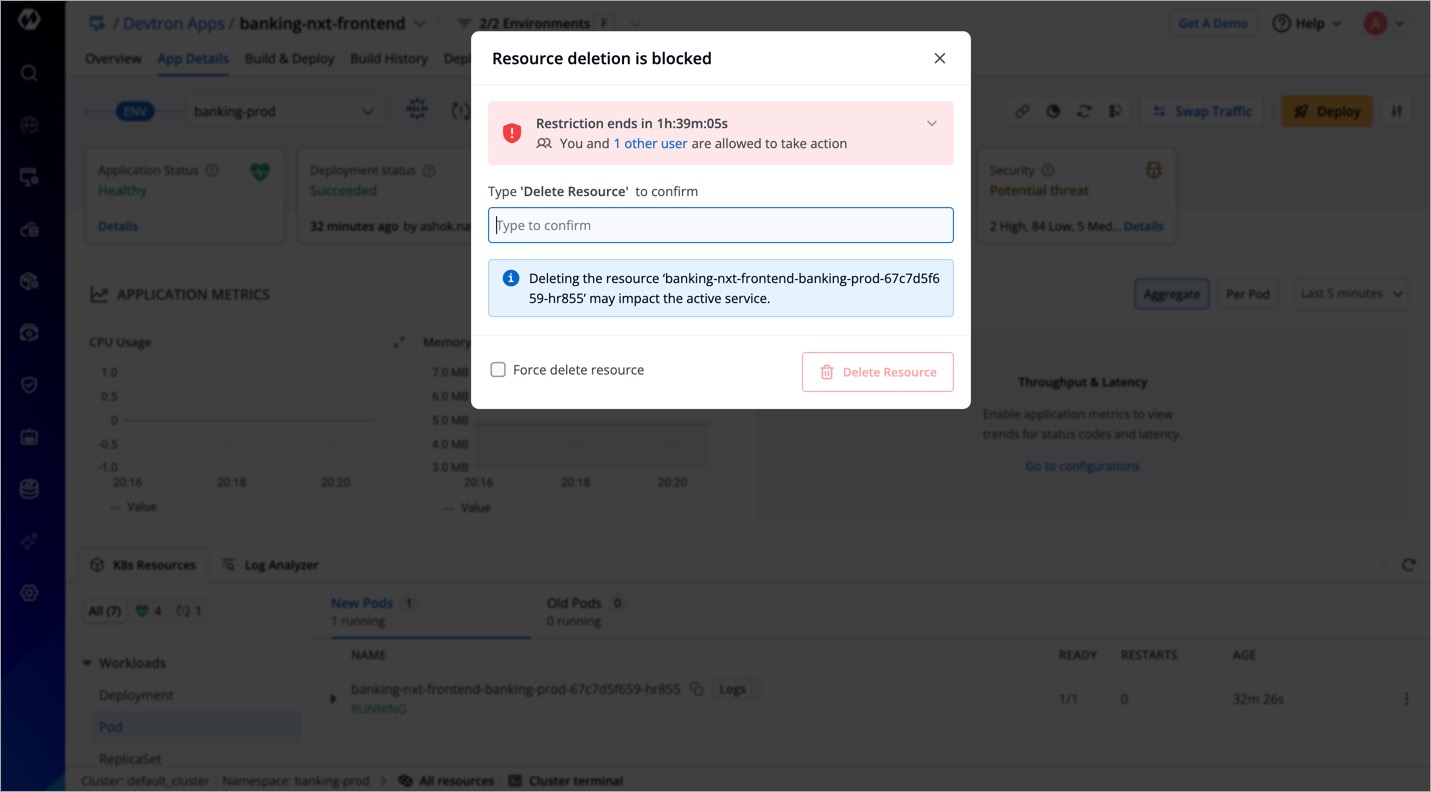Focus the 'Type to confirm' input field
The image size is (1431, 792).
coord(720,226)
